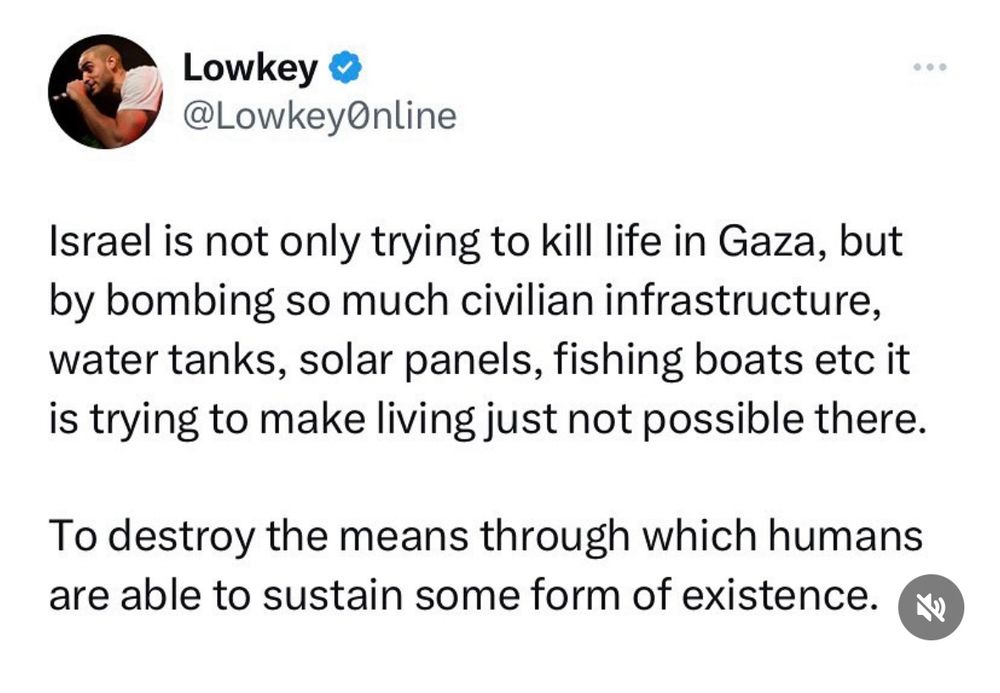This screenshot has height=693, width=1000.
Task: Adjust playback via the sound control
Action: click(932, 607)
